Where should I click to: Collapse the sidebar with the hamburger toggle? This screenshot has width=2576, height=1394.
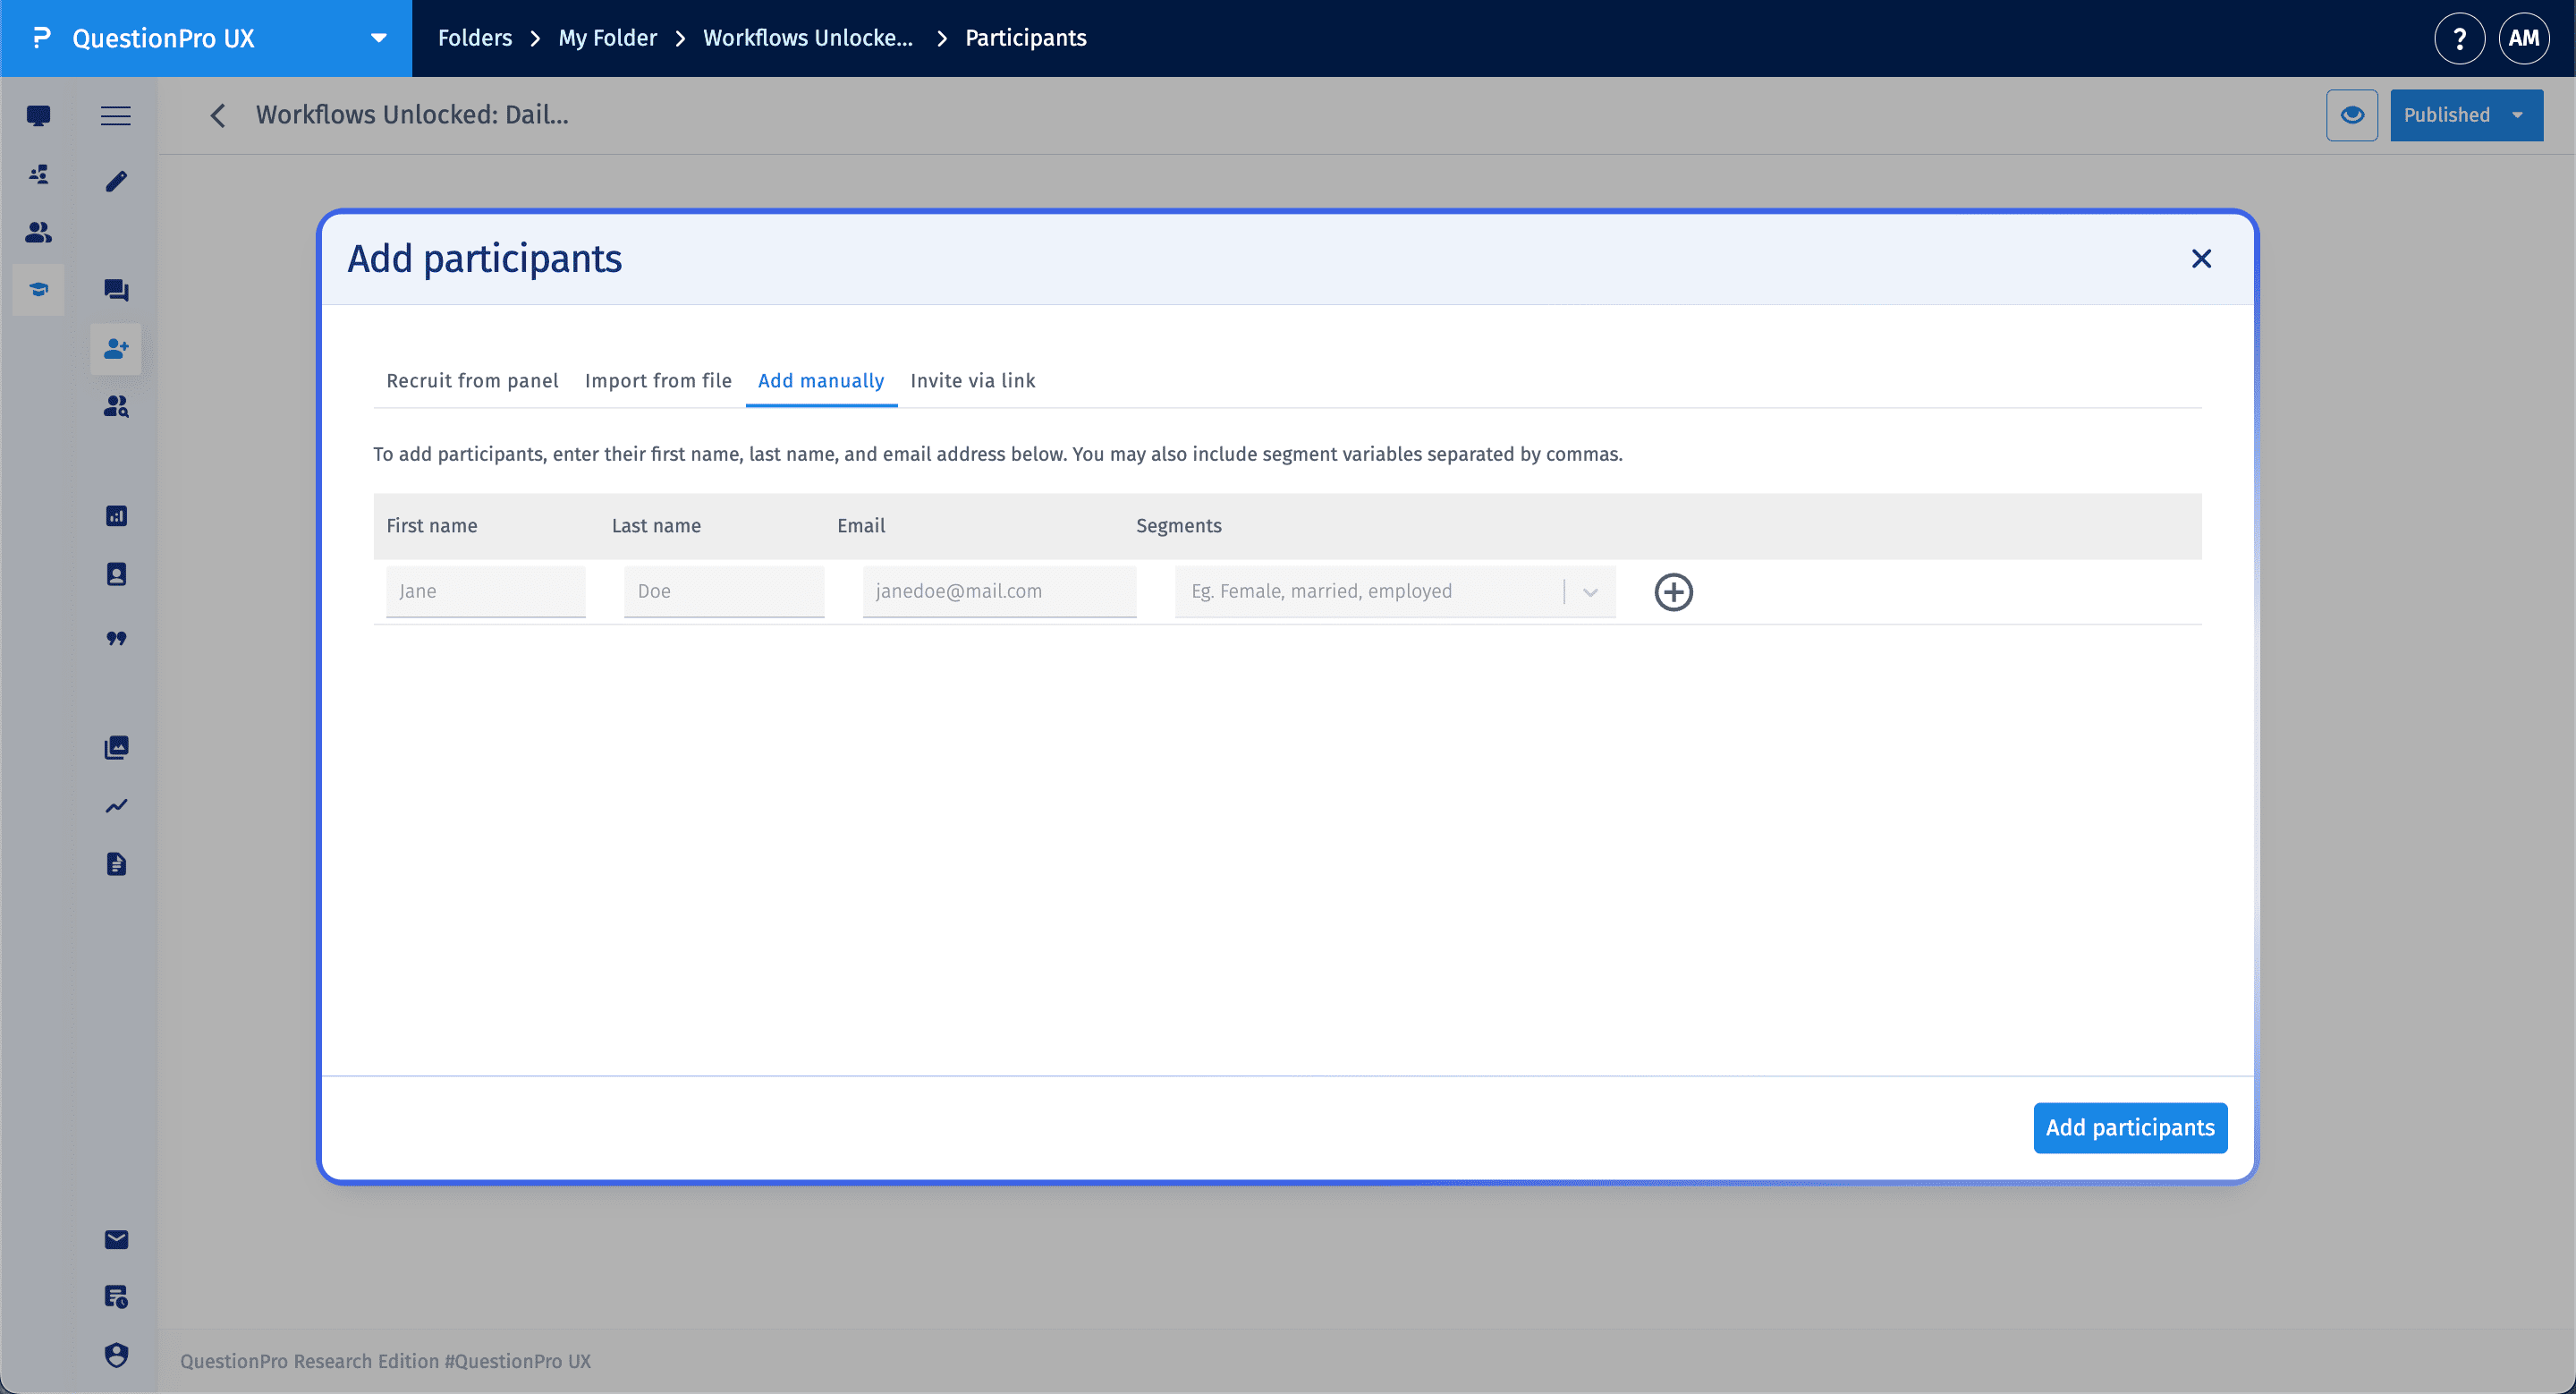[116, 115]
